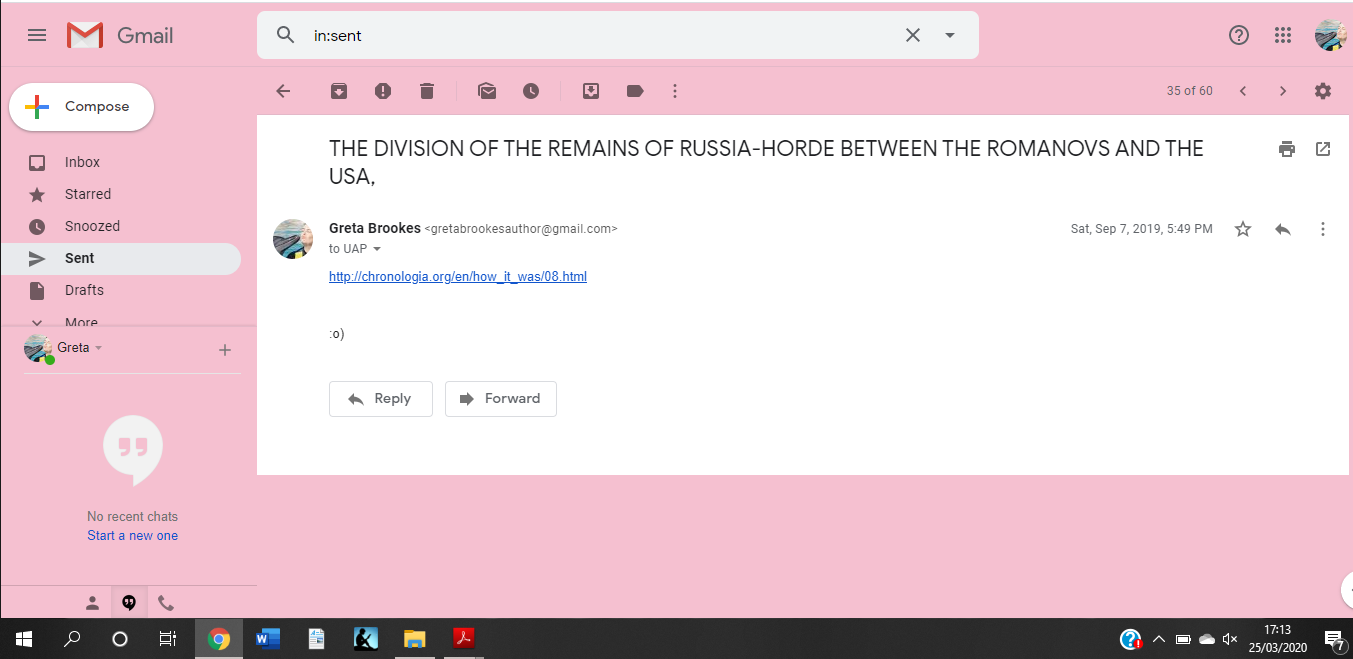This screenshot has height=659, width=1353.
Task: Star the message from Greta Brookes
Action: point(1243,229)
